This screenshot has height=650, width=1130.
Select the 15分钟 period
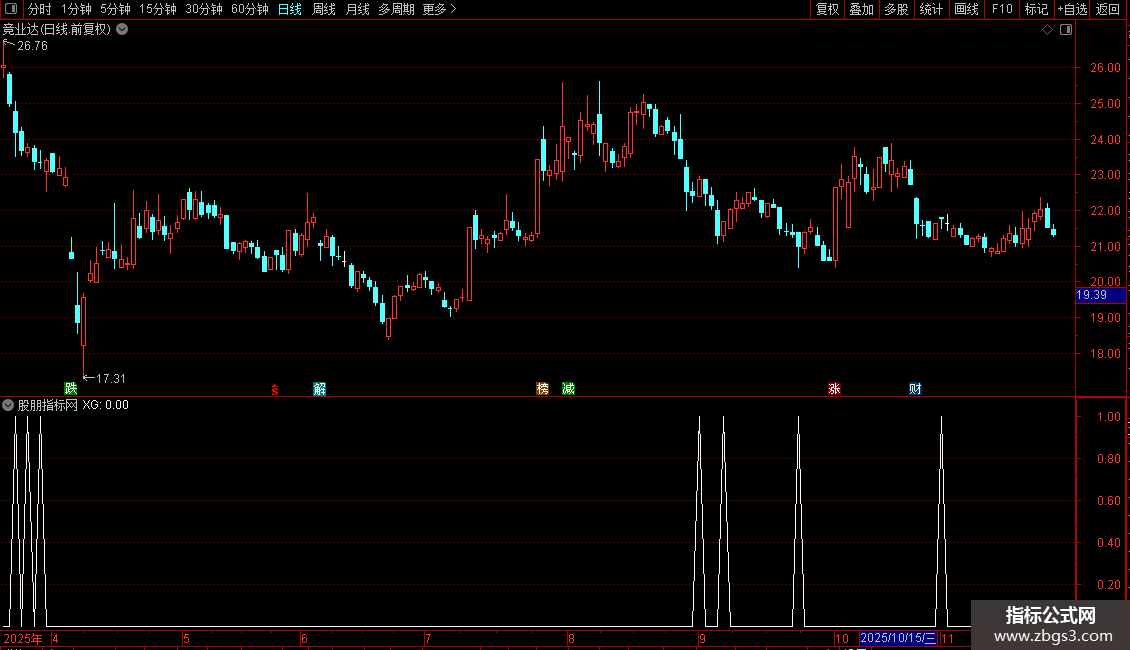(x=158, y=9)
